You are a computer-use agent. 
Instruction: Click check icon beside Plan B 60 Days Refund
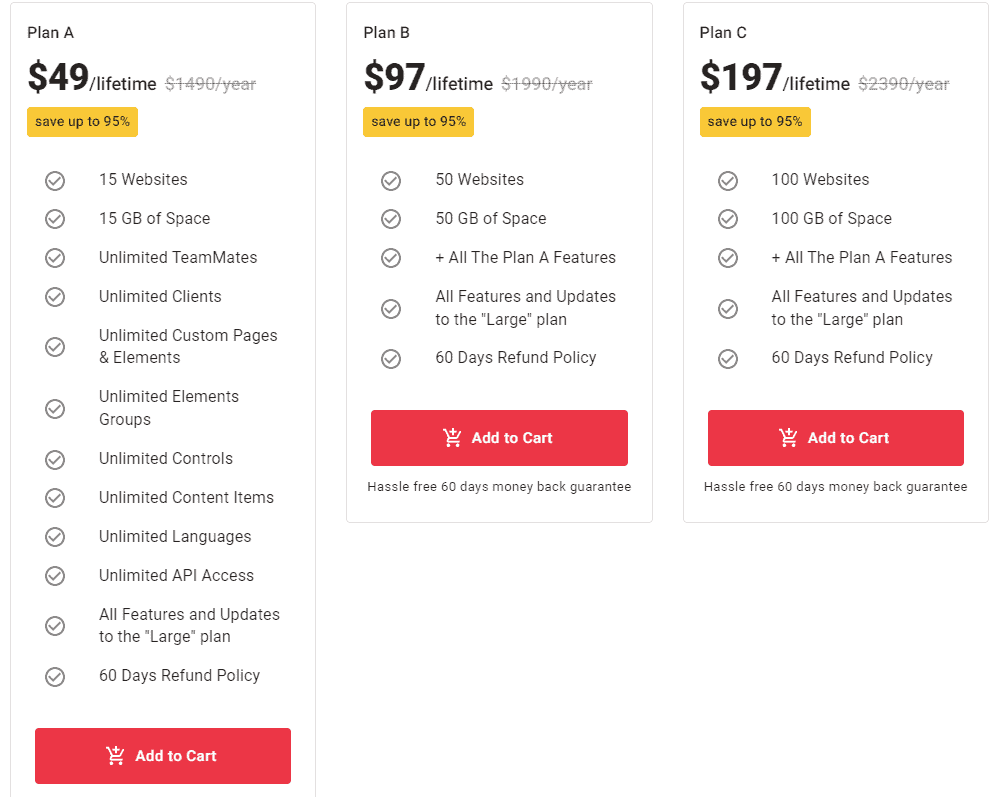[391, 358]
